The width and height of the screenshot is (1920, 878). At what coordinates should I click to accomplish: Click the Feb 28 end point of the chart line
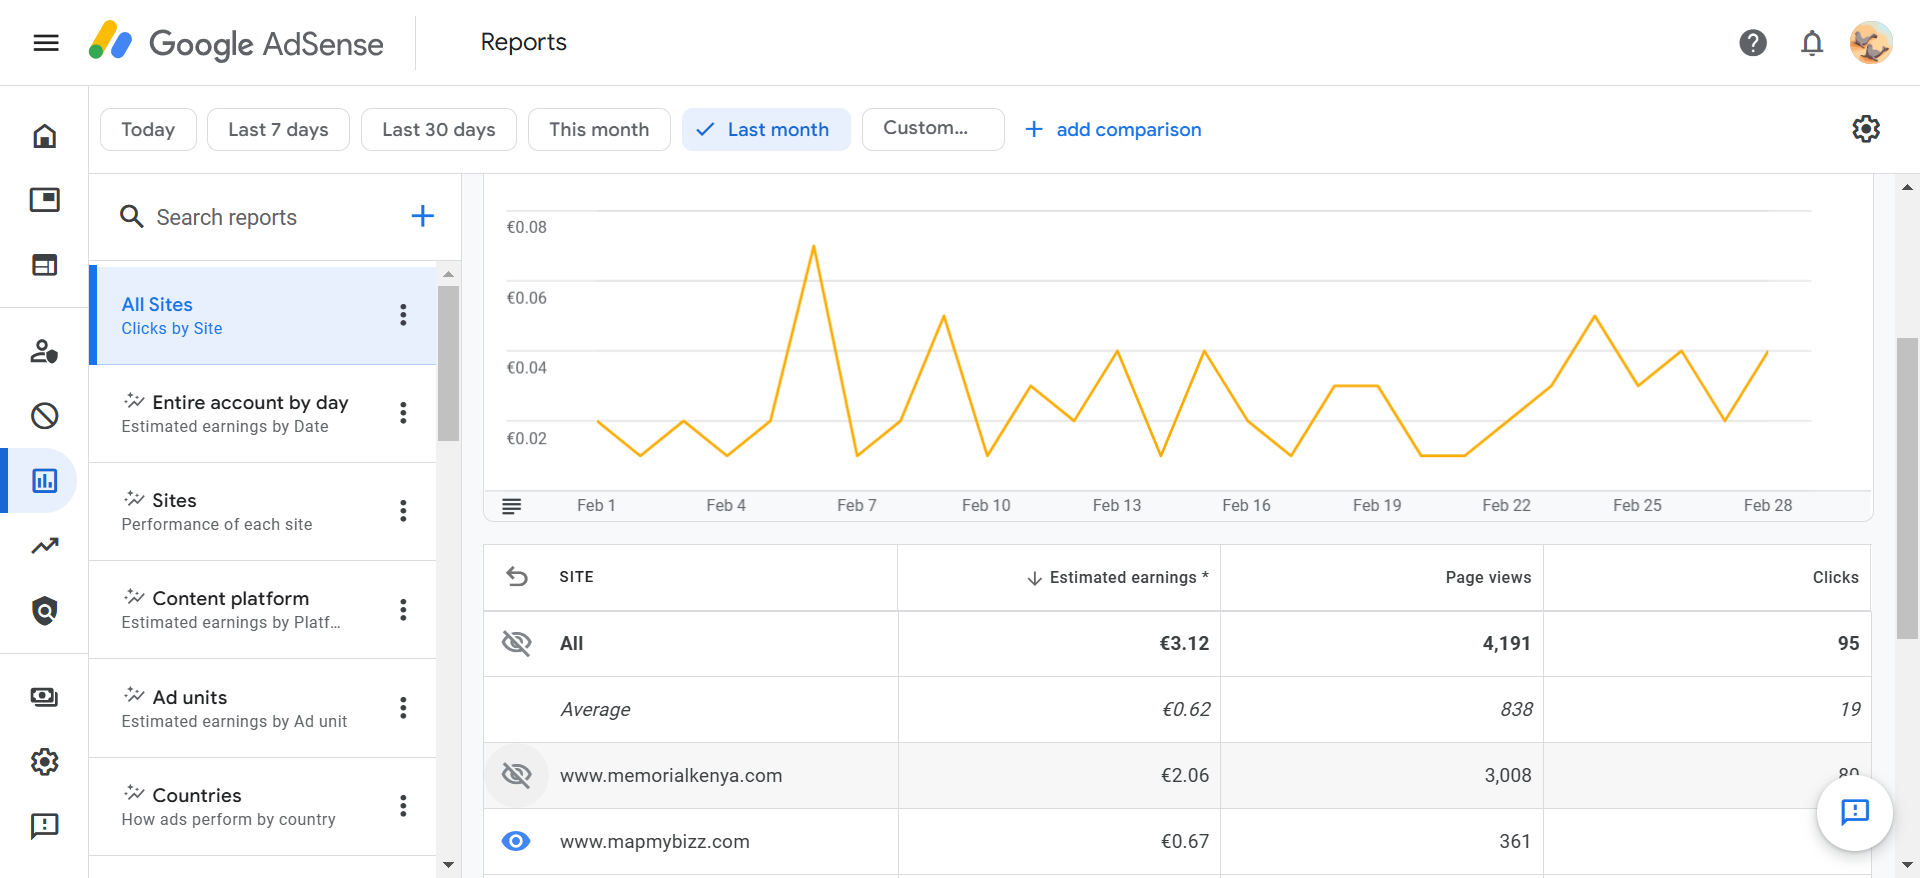click(1767, 352)
